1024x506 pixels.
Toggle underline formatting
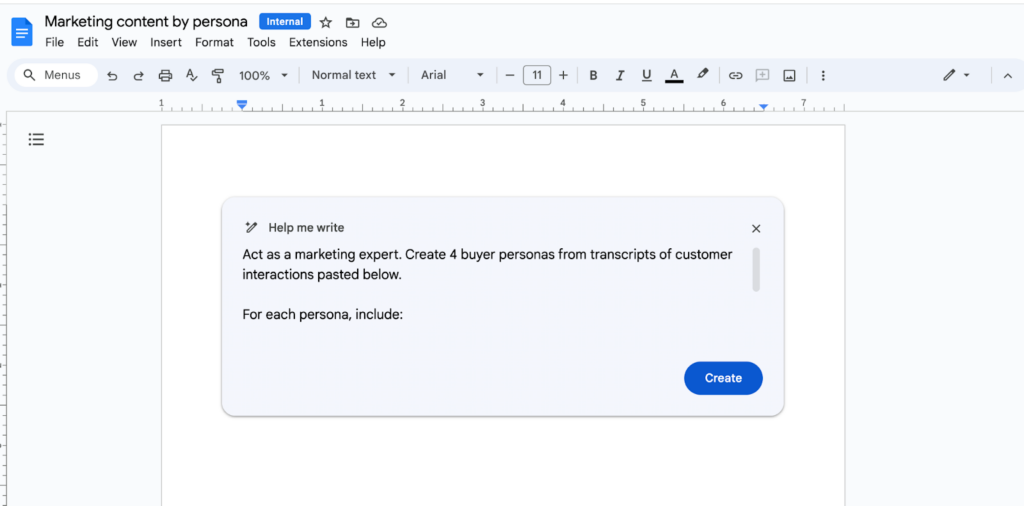647,76
